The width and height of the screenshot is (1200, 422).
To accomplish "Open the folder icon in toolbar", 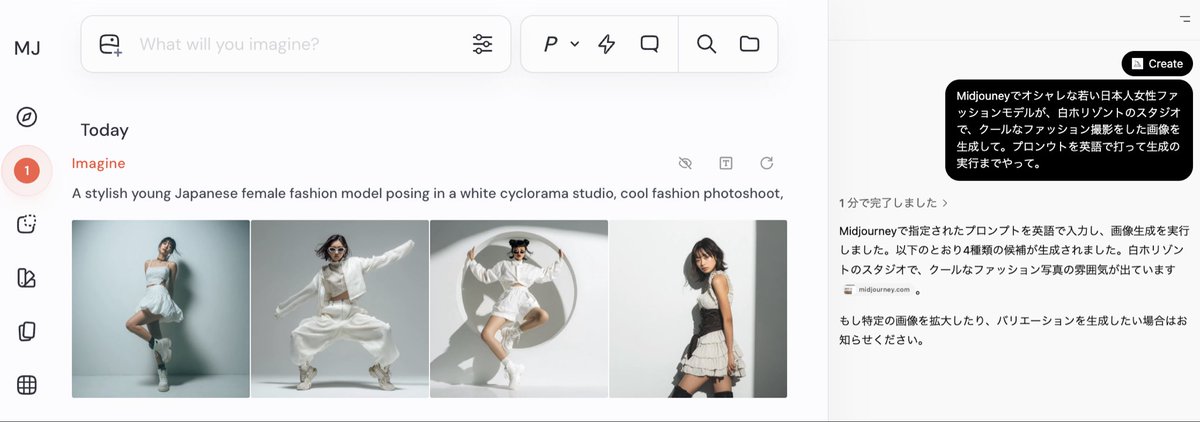I will point(749,44).
